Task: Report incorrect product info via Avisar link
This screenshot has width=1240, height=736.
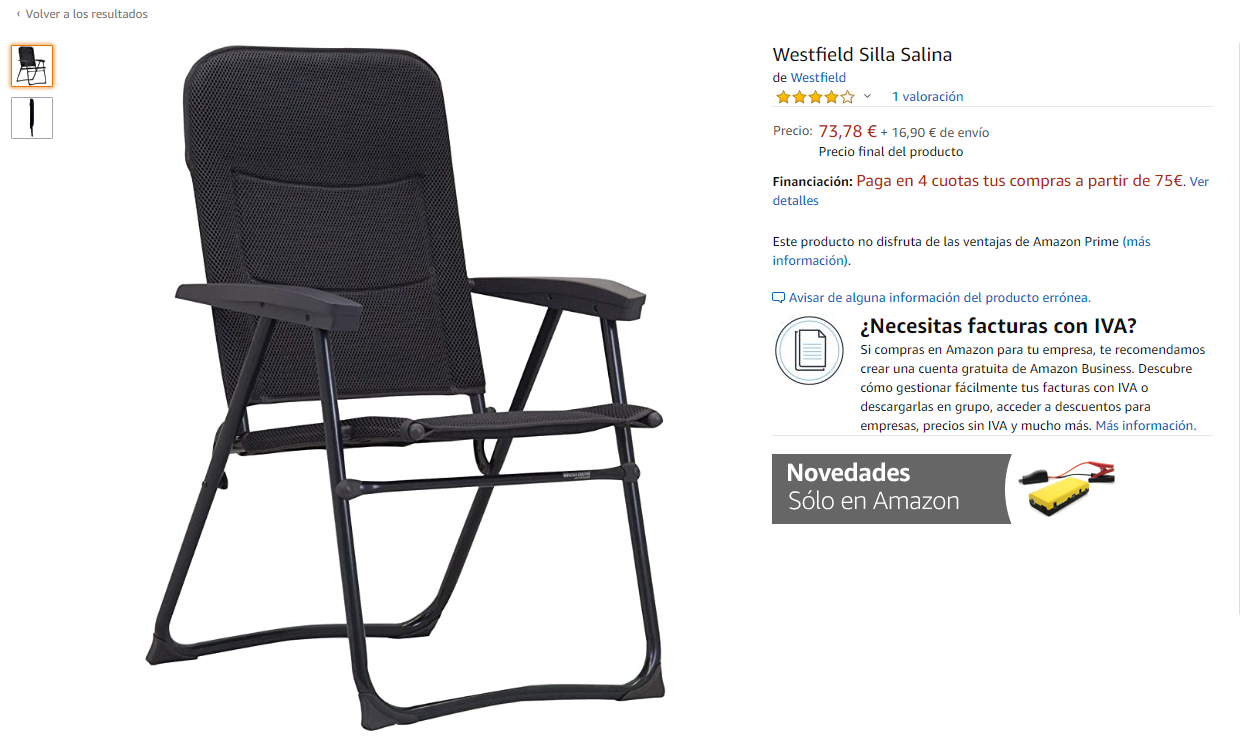Action: (939, 298)
